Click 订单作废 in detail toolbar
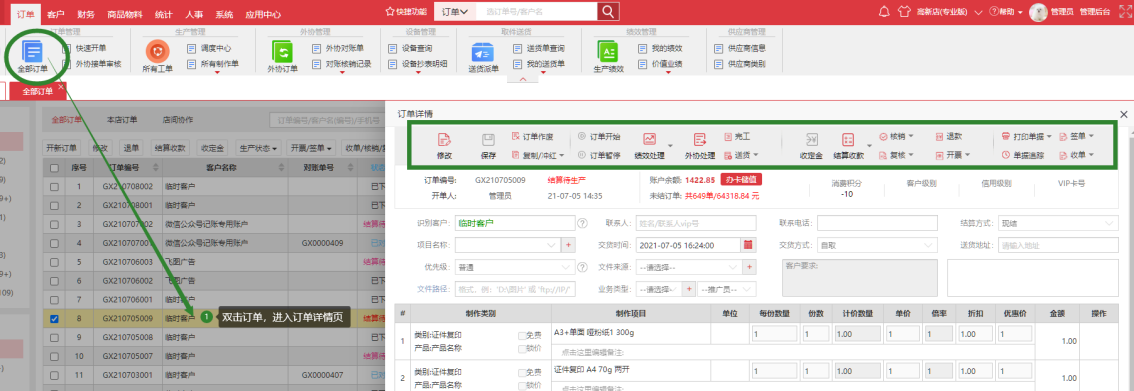 532,136
